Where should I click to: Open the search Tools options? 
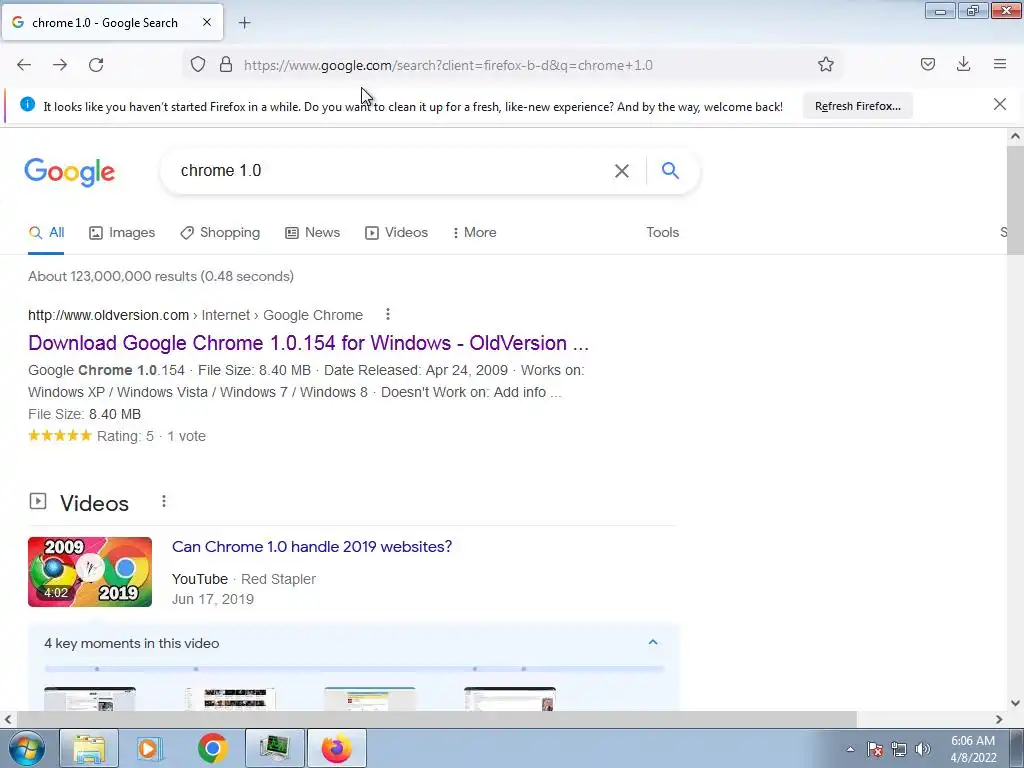(662, 232)
